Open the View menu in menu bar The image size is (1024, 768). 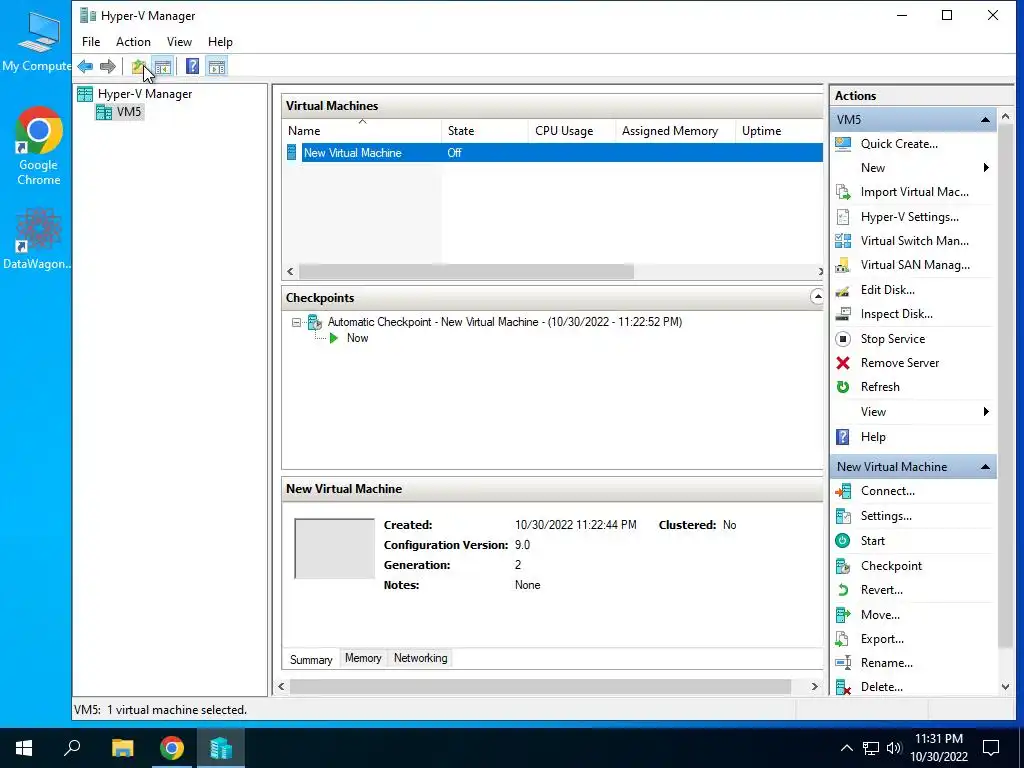coord(179,42)
